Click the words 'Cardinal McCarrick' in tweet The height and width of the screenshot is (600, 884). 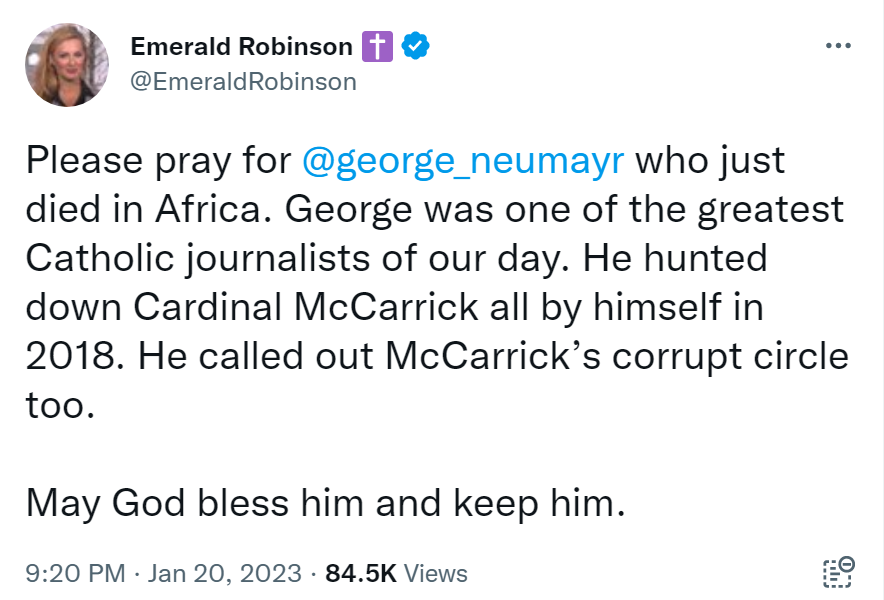306,307
